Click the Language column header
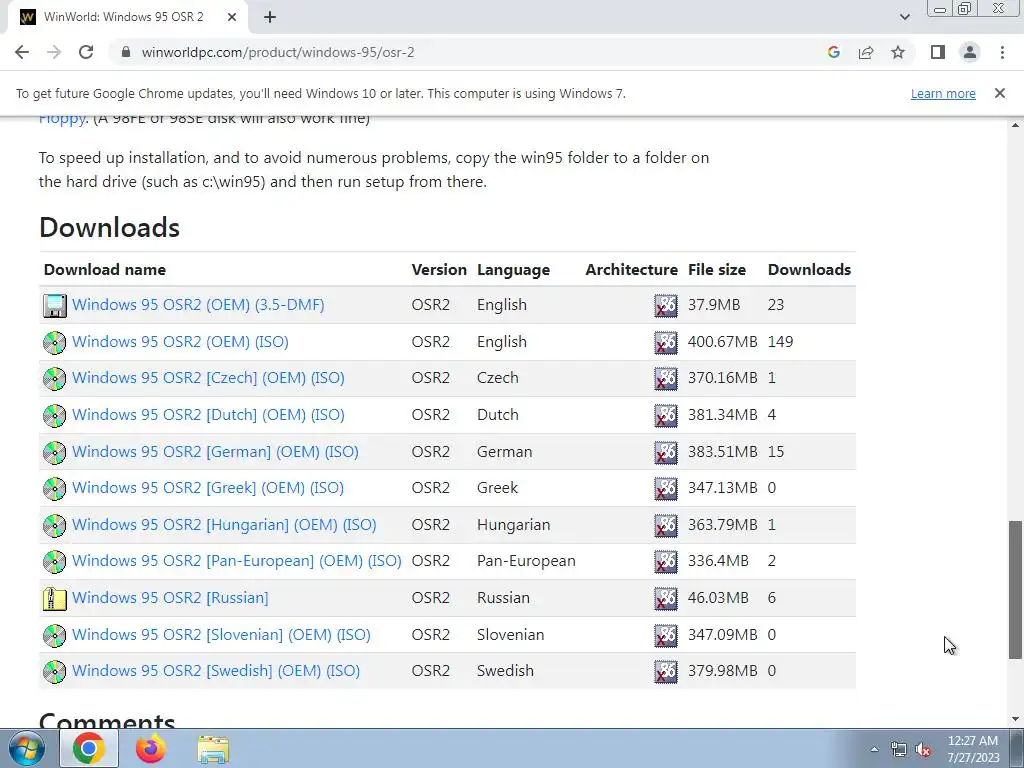Viewport: 1024px width, 768px height. tap(513, 270)
